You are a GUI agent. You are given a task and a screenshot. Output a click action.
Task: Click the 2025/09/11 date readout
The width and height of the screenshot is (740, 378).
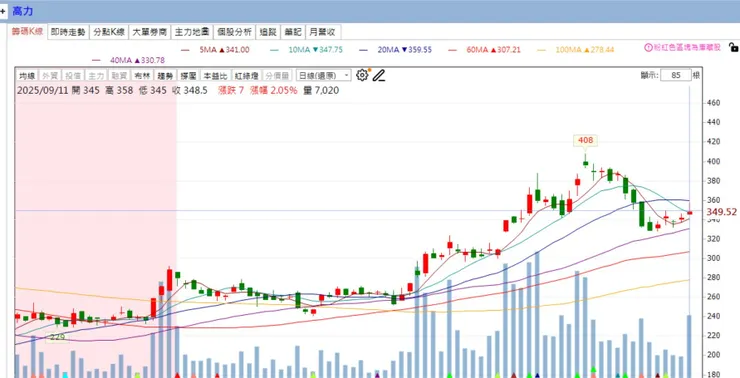pos(43,90)
